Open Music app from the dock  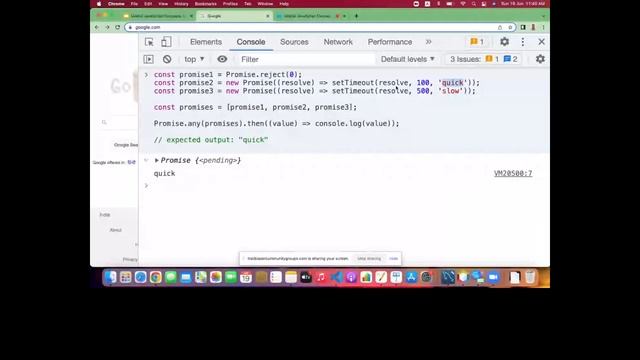321,278
